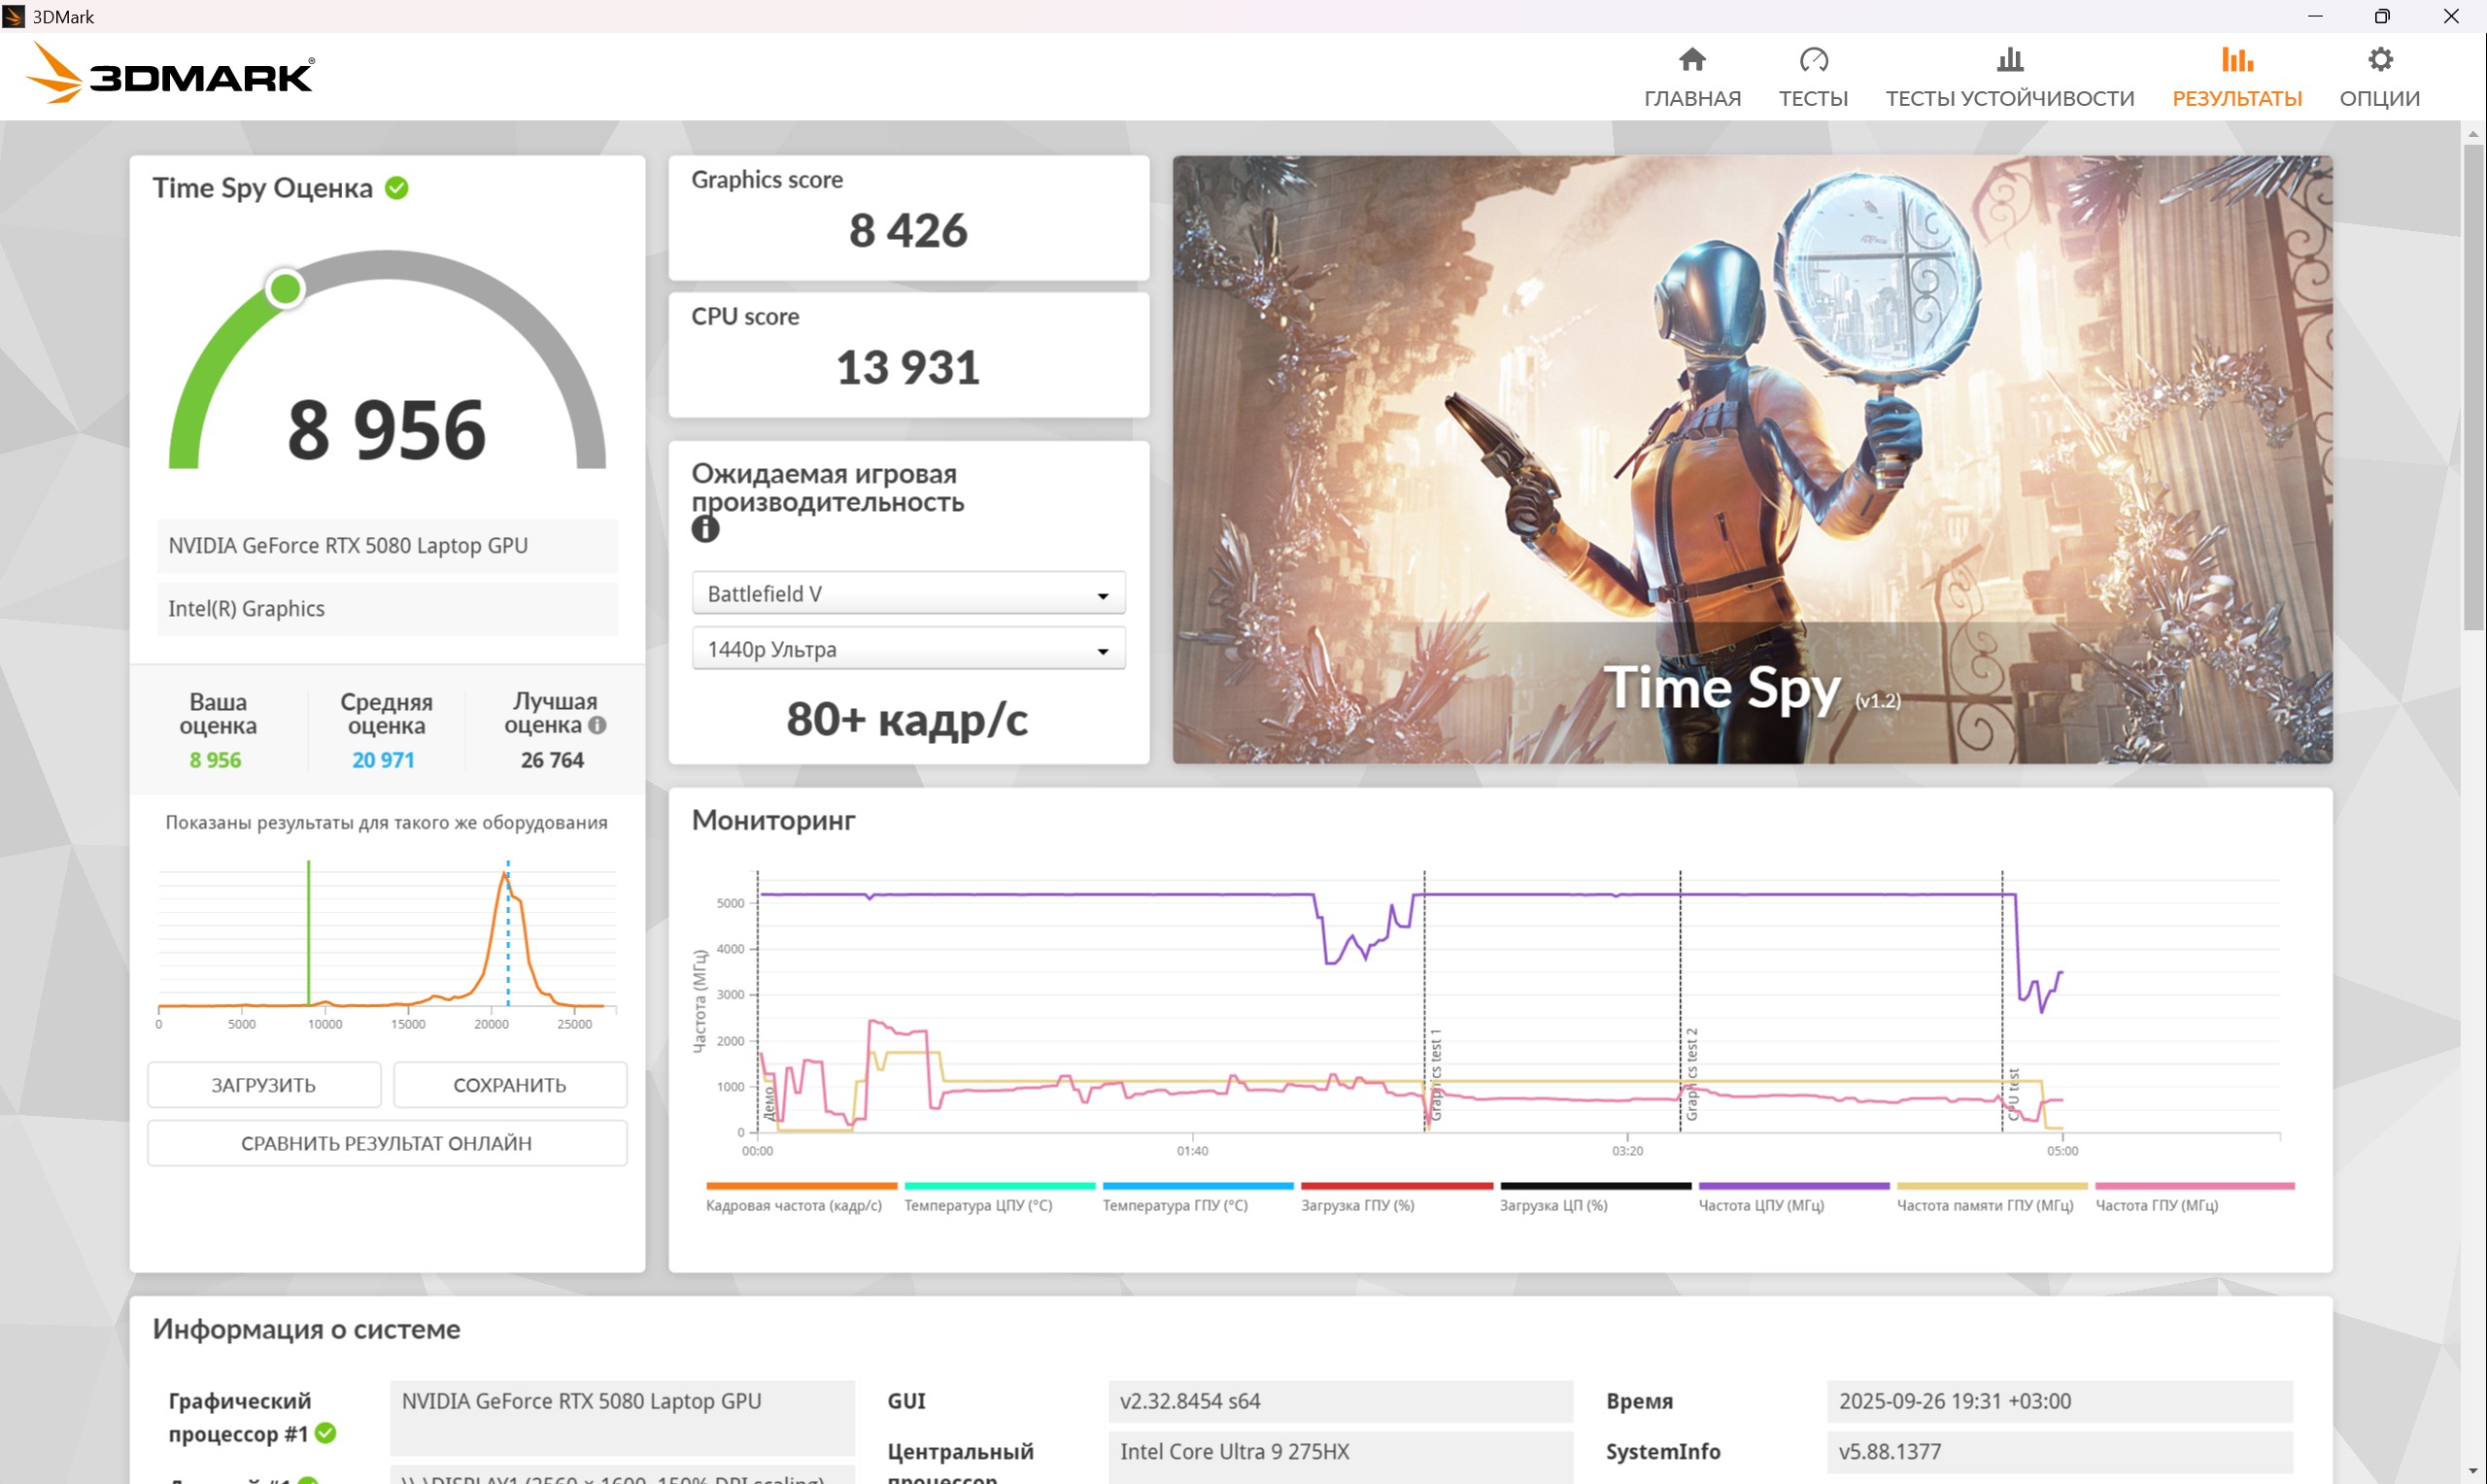Click the CPU score value 13 931
Image resolution: width=2487 pixels, height=1484 pixels.
point(908,367)
